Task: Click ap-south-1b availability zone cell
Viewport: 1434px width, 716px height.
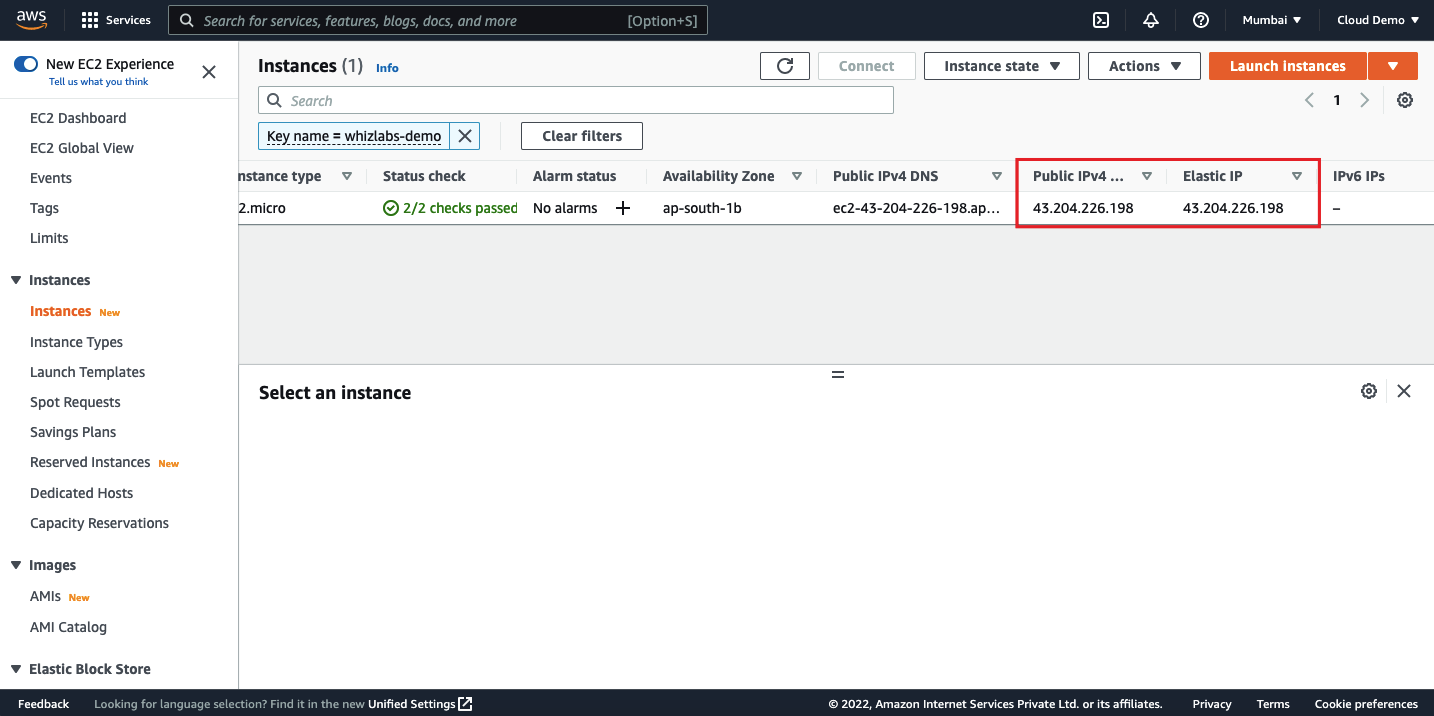Action: (702, 208)
